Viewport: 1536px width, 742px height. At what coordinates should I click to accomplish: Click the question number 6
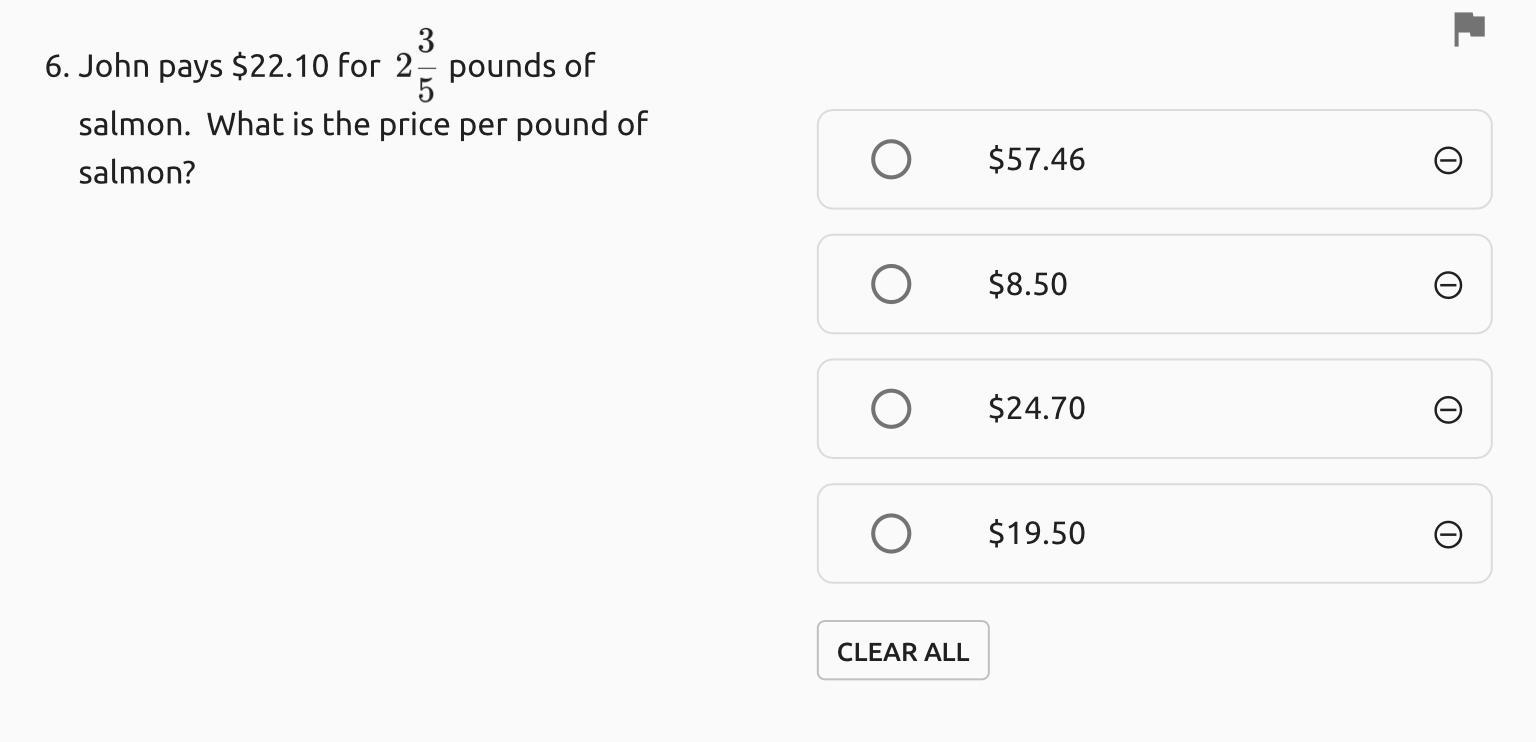(56, 67)
